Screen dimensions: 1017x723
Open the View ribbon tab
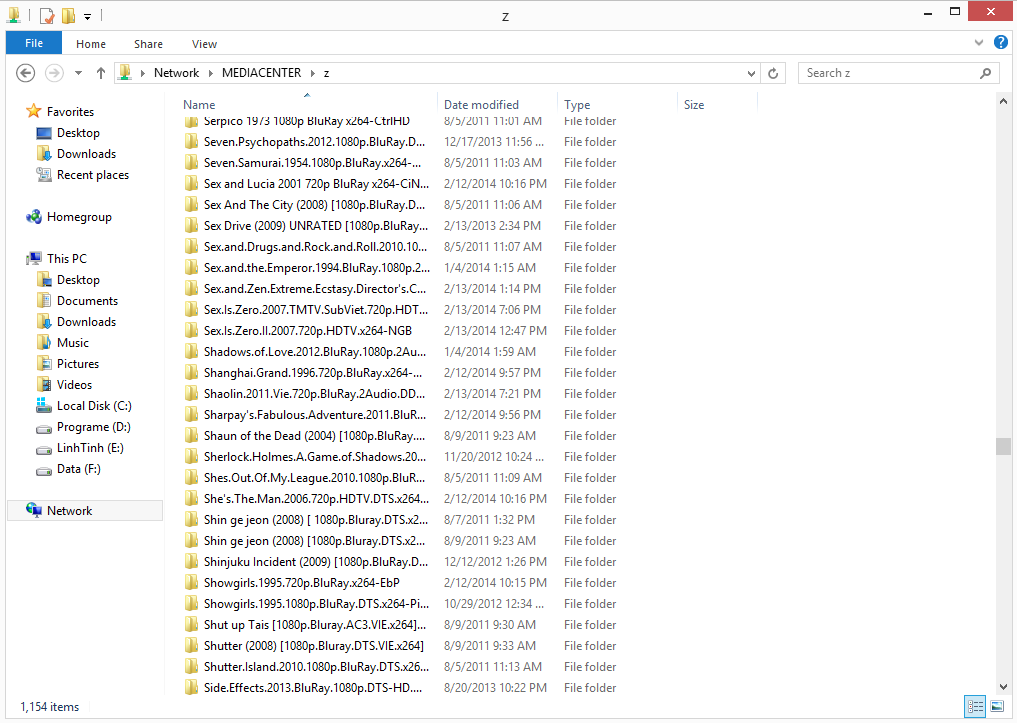[x=204, y=44]
